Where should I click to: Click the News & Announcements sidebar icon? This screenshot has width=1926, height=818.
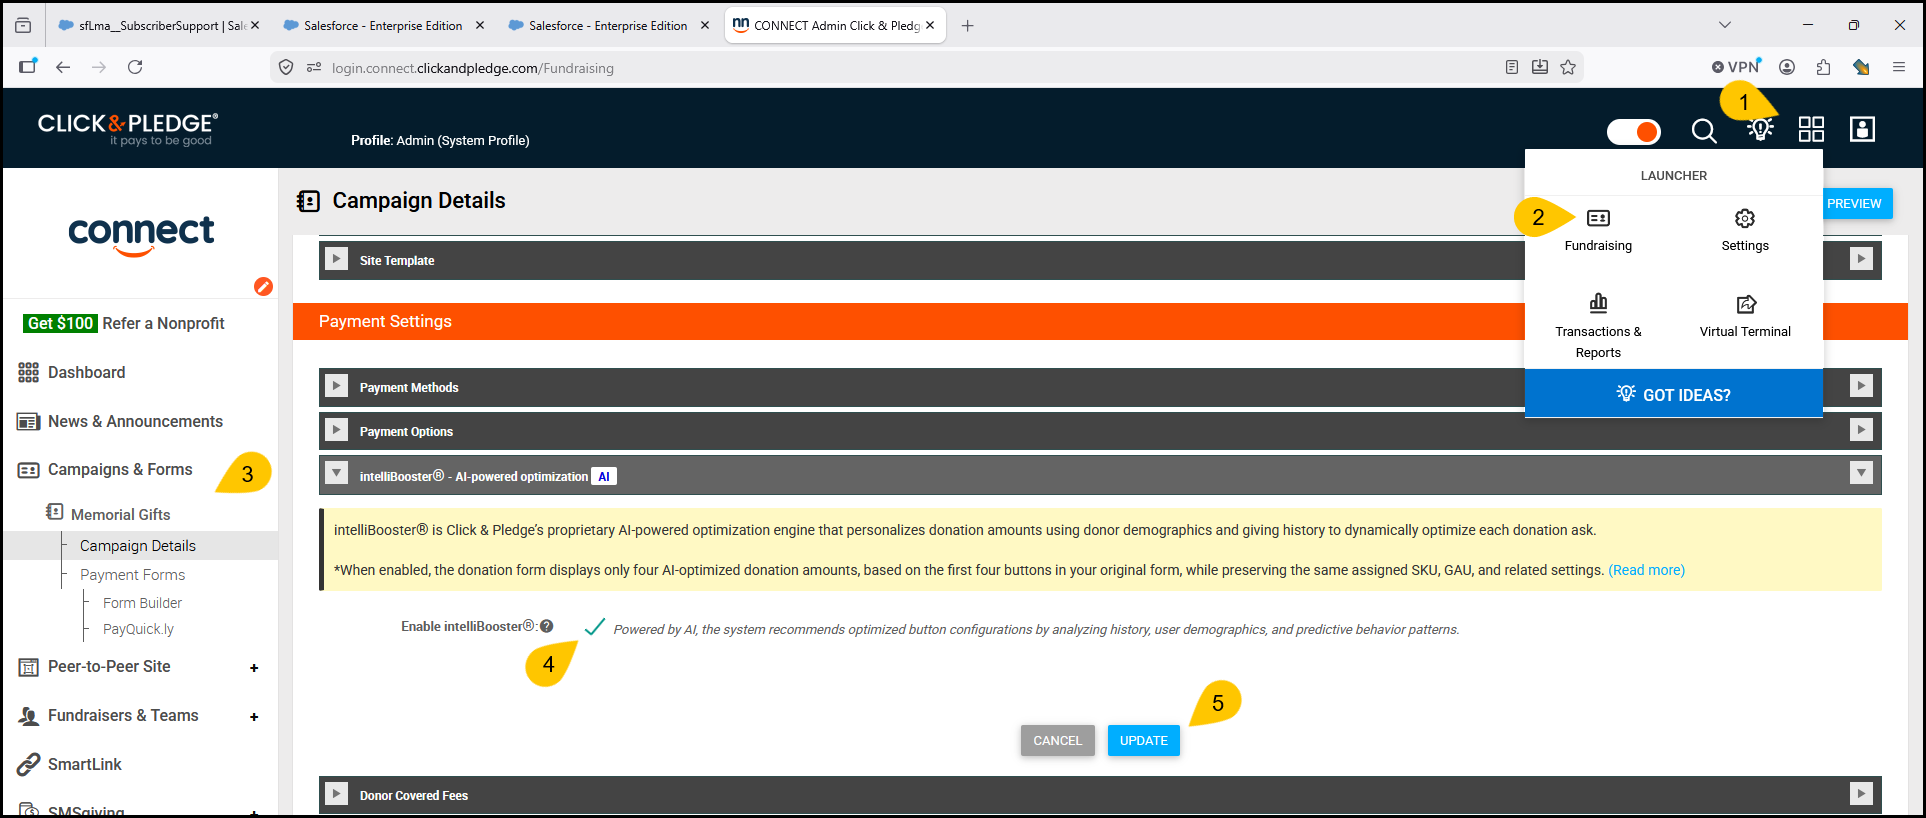point(28,422)
